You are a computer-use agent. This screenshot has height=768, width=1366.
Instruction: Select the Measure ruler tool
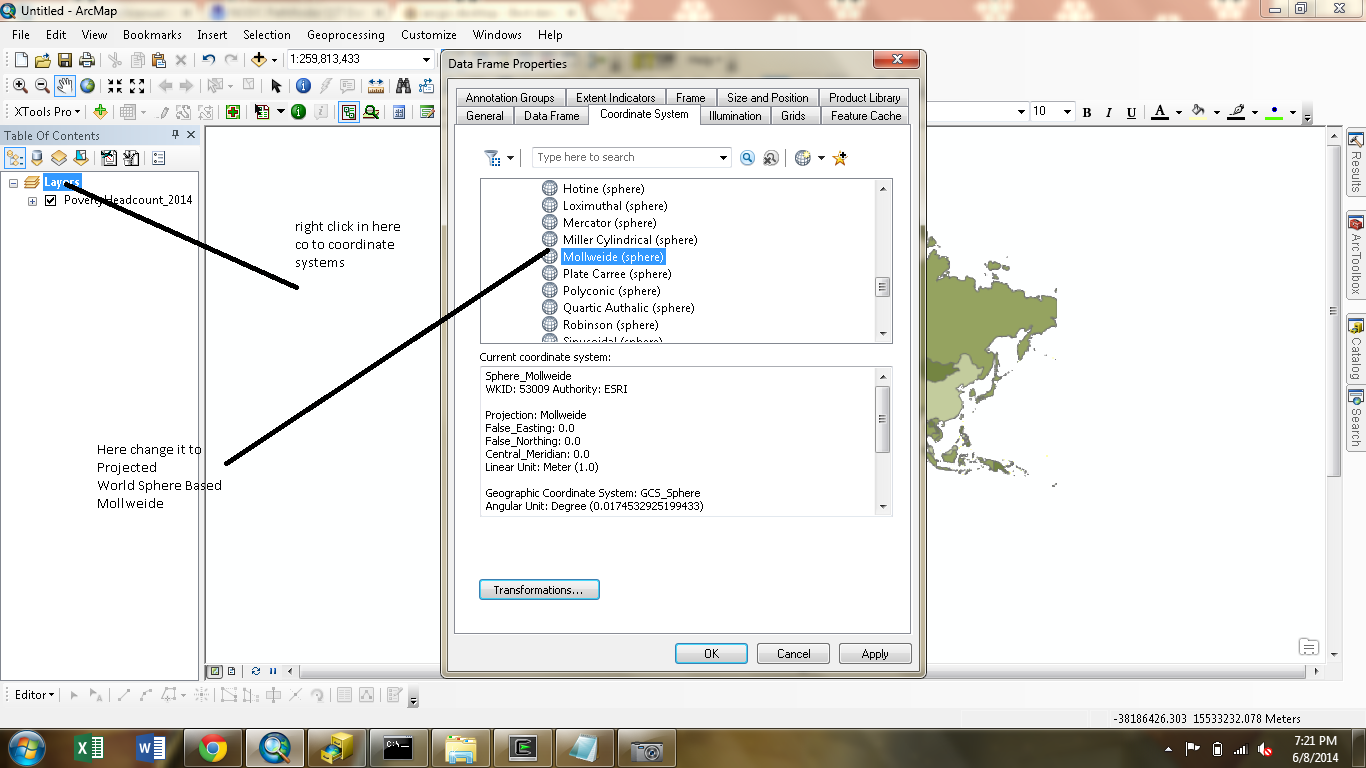tap(376, 86)
